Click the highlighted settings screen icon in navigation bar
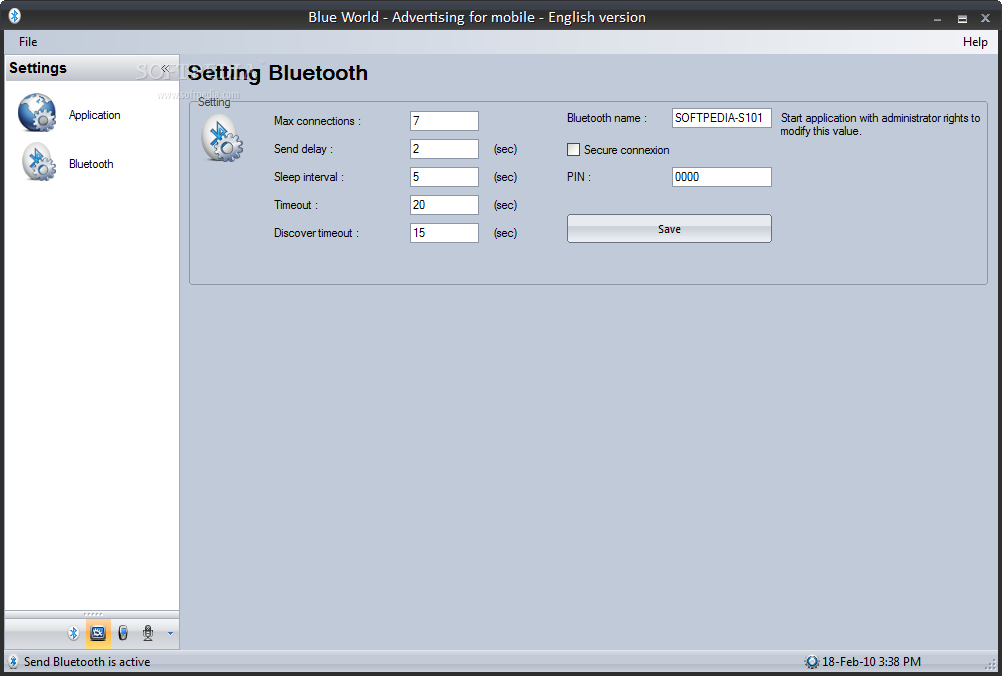Viewport: 1002px width, 676px height. (98, 633)
